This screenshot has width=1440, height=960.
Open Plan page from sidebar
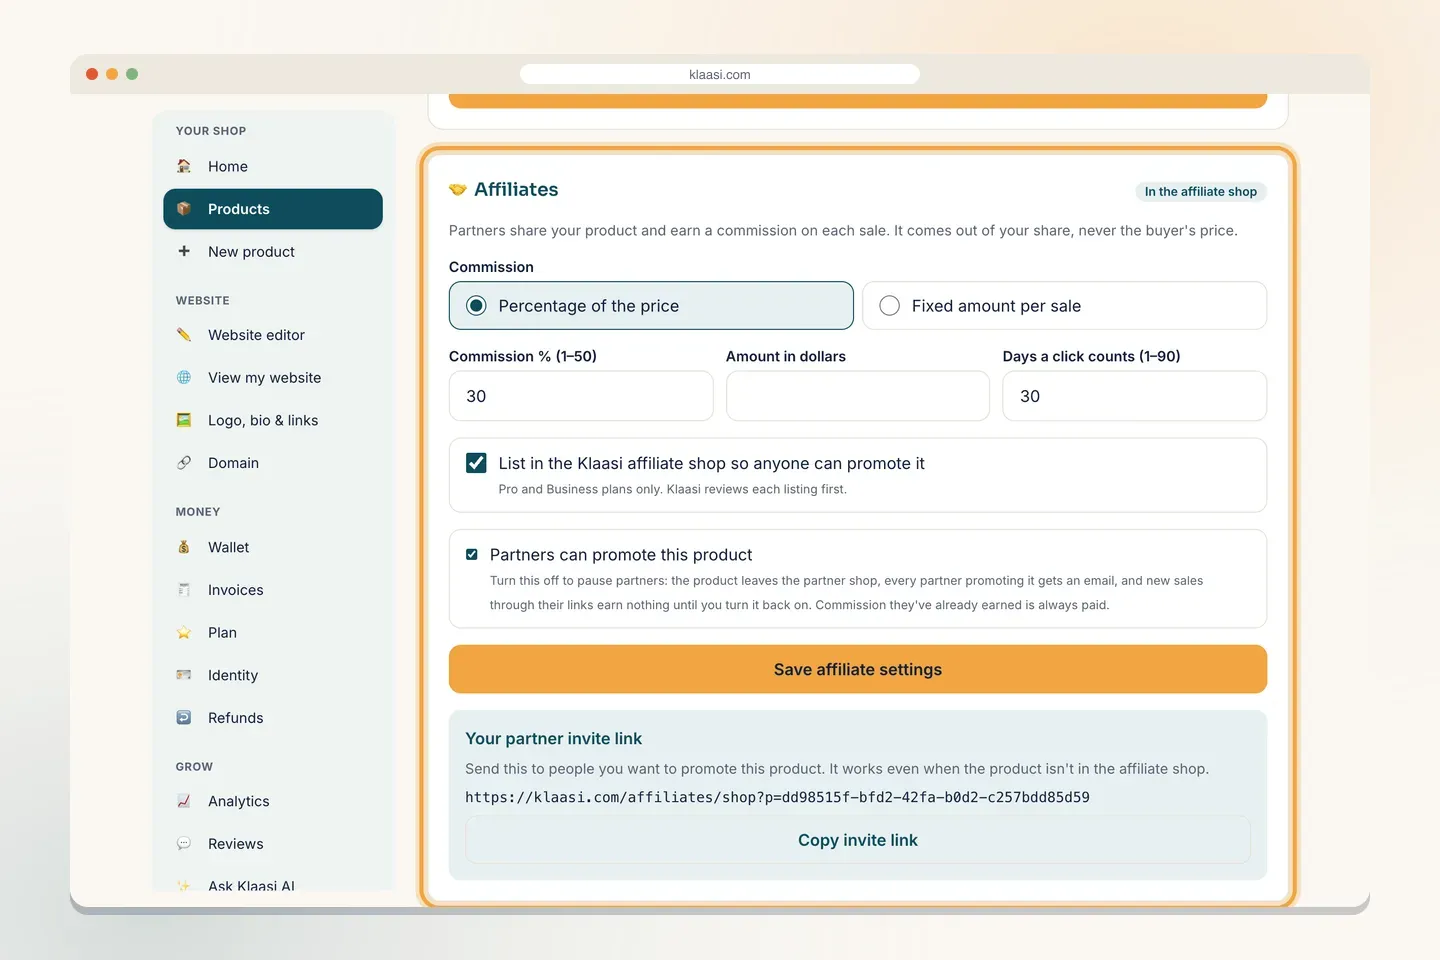[x=273, y=632]
